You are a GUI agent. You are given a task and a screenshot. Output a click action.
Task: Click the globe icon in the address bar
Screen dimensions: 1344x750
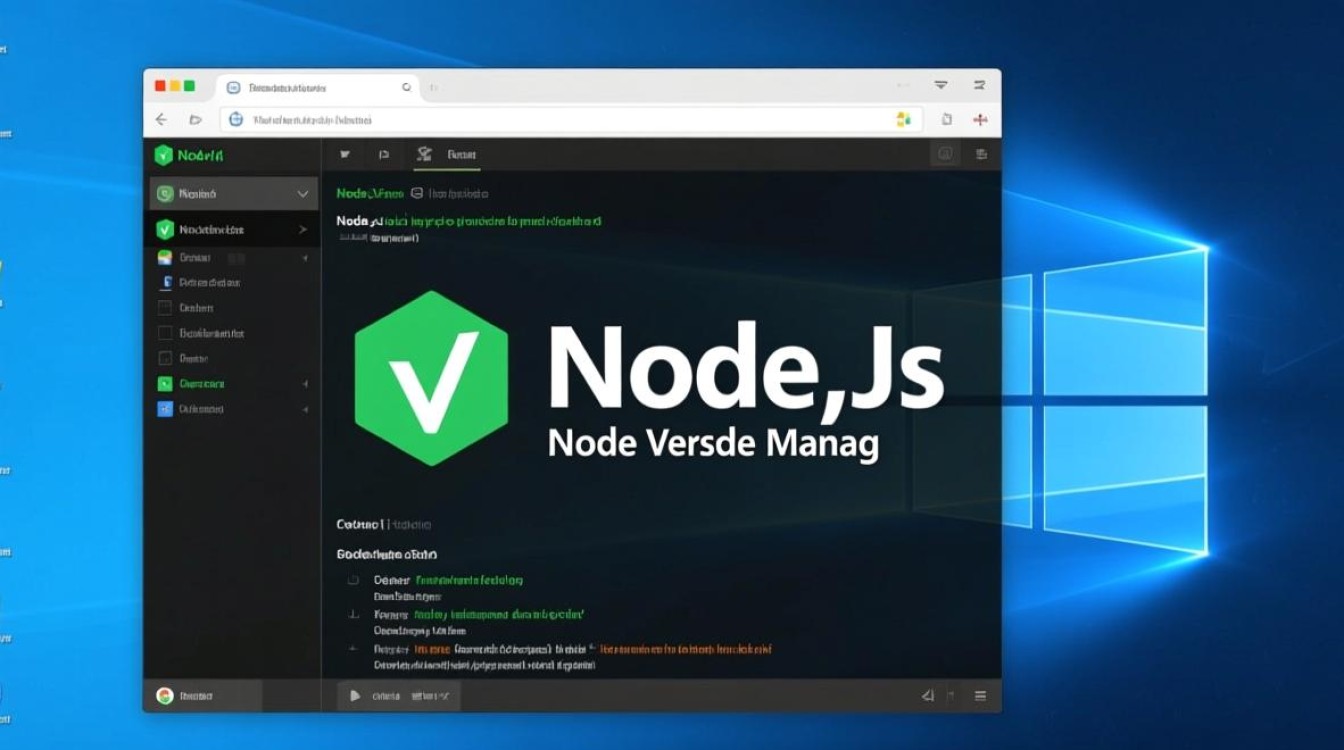(x=236, y=119)
